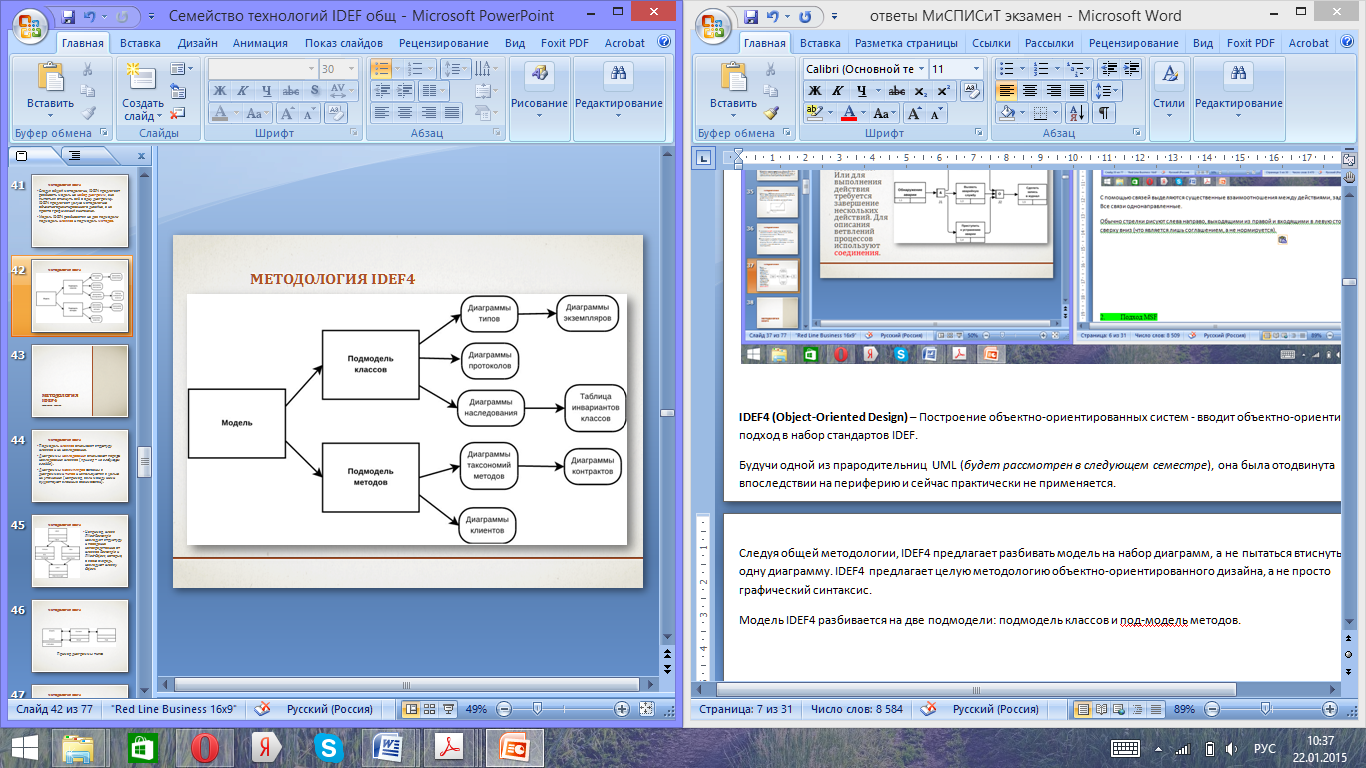This screenshot has height=768, width=1366.
Task: Click Save in Word's quick access toolbar
Action: point(751,17)
